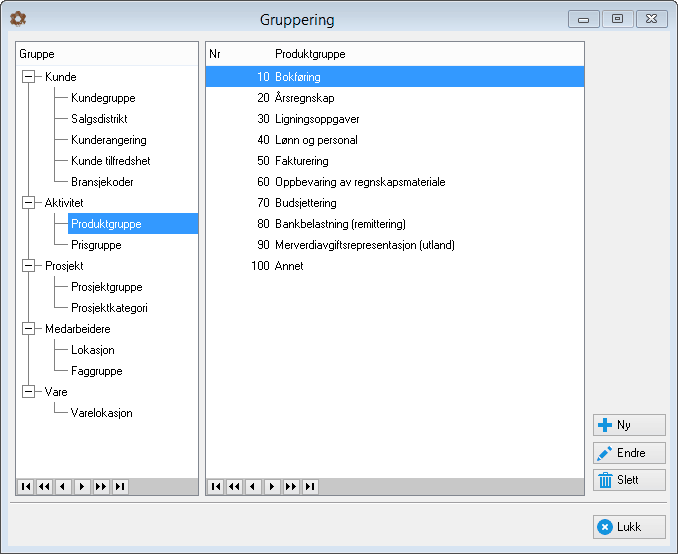Select the Vare tree label
The height and width of the screenshot is (554, 678).
(x=56, y=391)
